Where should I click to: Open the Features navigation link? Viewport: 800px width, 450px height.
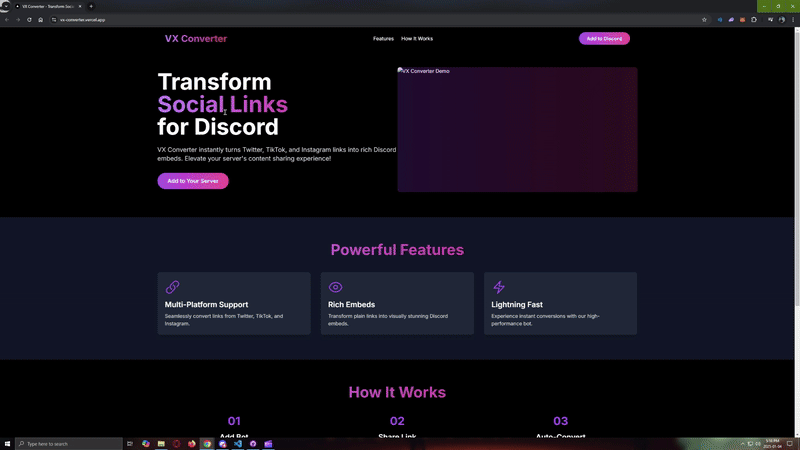pos(383,39)
